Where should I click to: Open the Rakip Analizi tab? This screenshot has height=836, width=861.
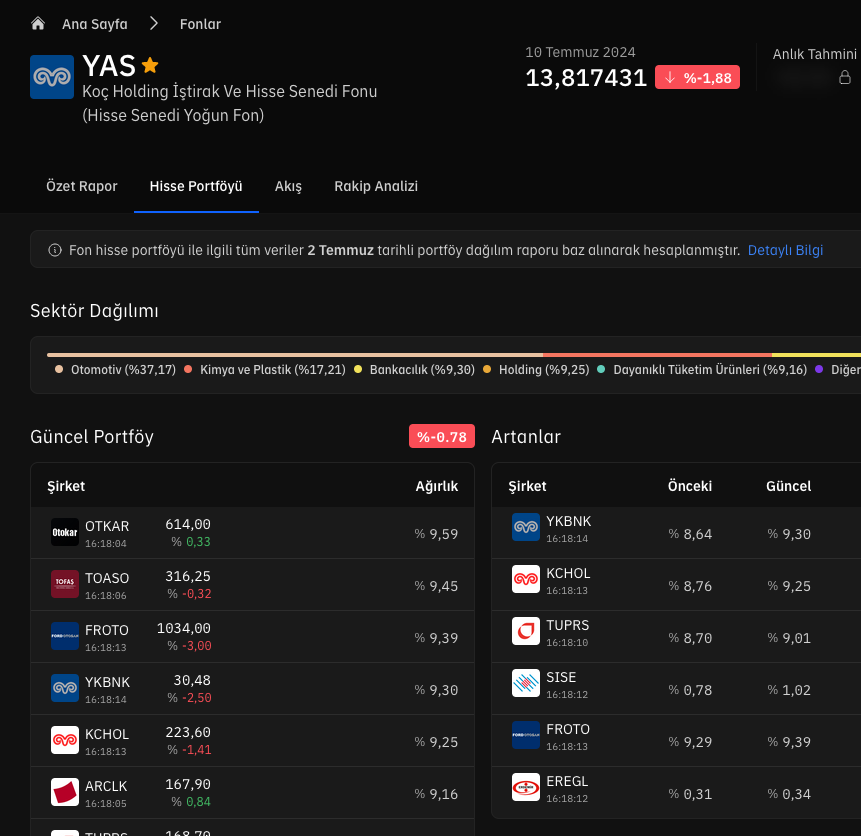pos(376,186)
